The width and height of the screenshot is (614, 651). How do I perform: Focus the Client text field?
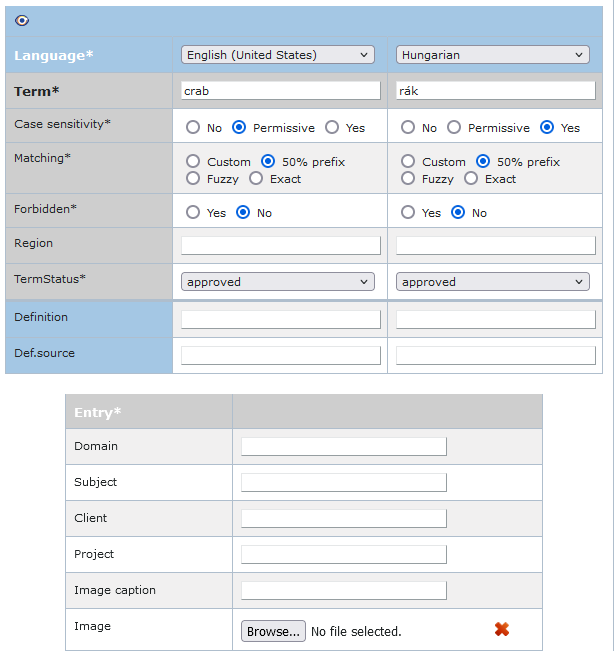(344, 518)
